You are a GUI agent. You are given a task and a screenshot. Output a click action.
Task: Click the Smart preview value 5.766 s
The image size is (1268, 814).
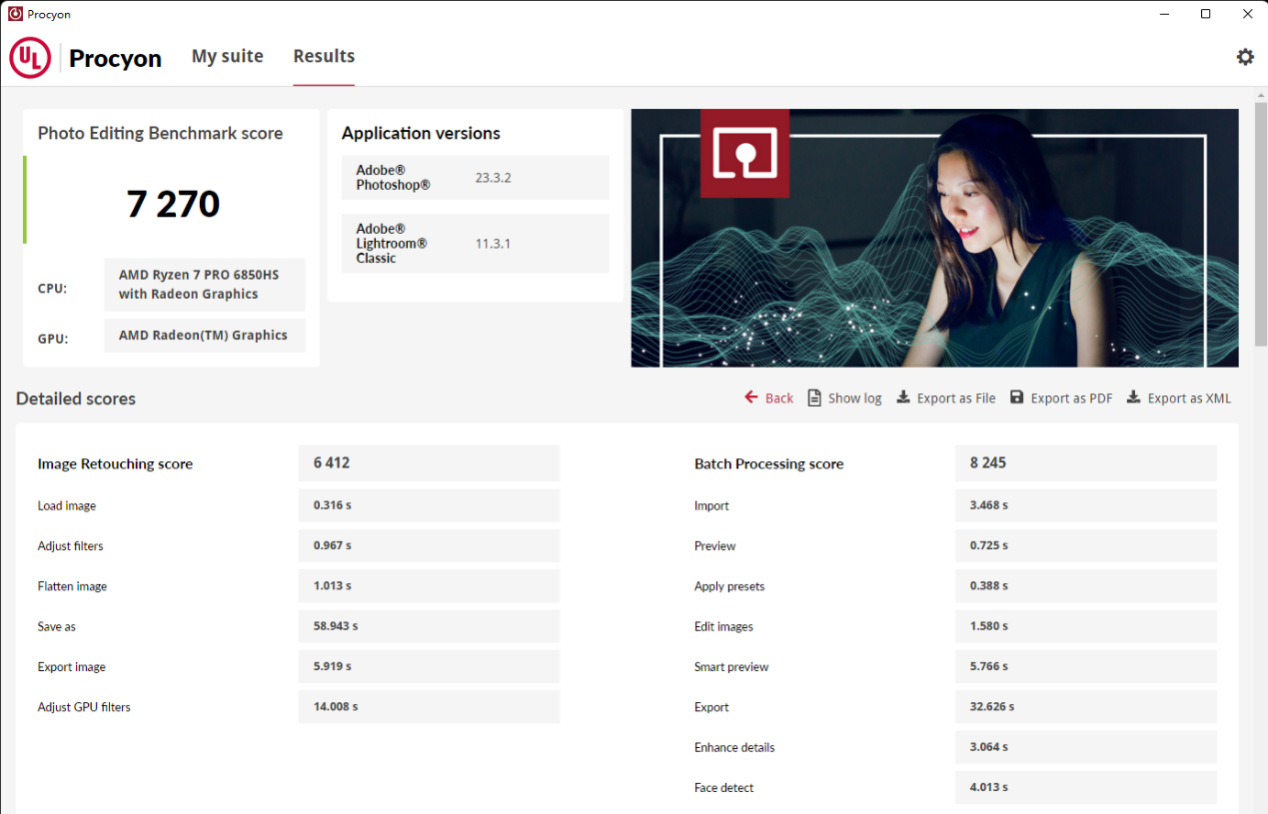point(1086,666)
